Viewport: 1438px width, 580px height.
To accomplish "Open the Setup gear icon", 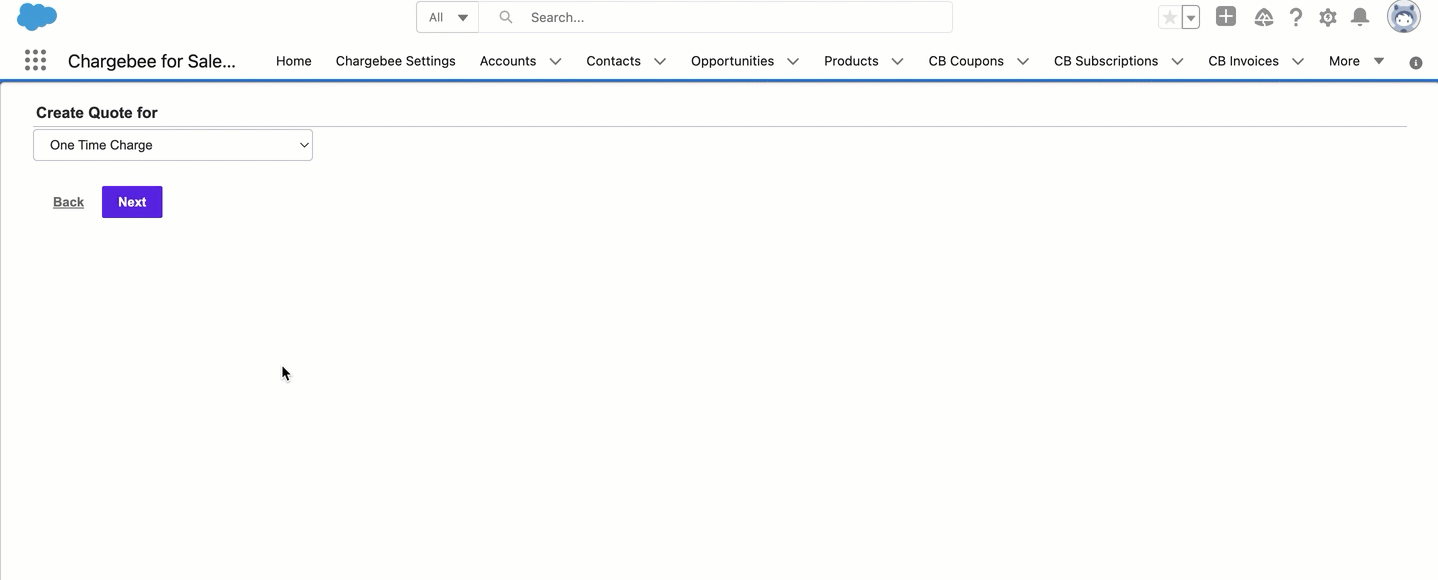I will (x=1328, y=17).
